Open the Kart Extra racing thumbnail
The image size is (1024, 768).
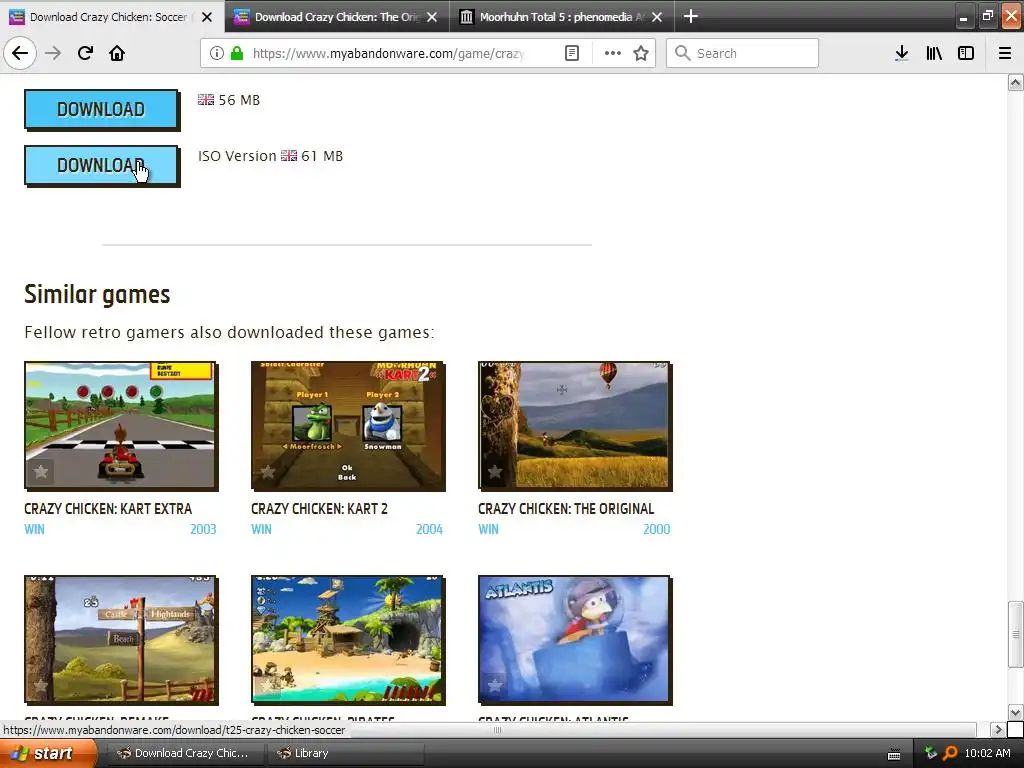click(x=121, y=425)
